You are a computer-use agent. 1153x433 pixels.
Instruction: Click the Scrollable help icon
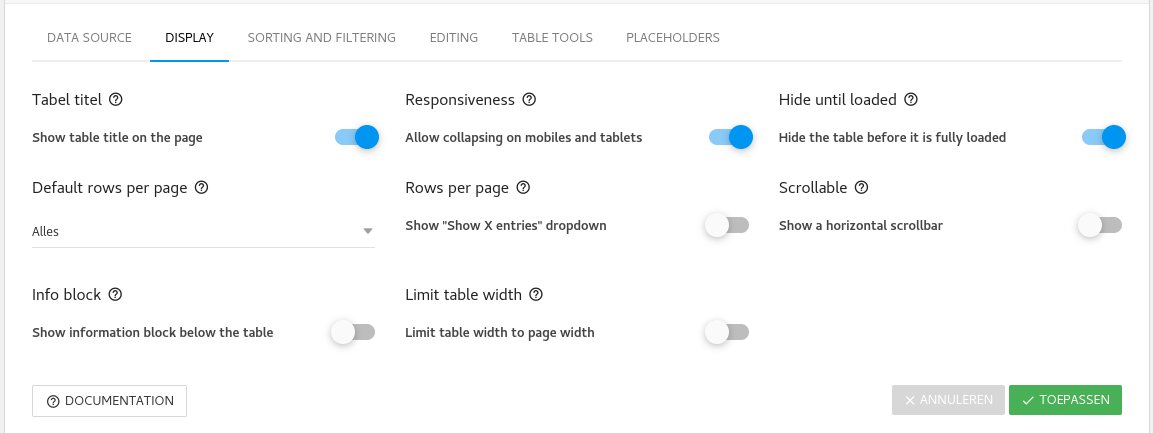862,187
